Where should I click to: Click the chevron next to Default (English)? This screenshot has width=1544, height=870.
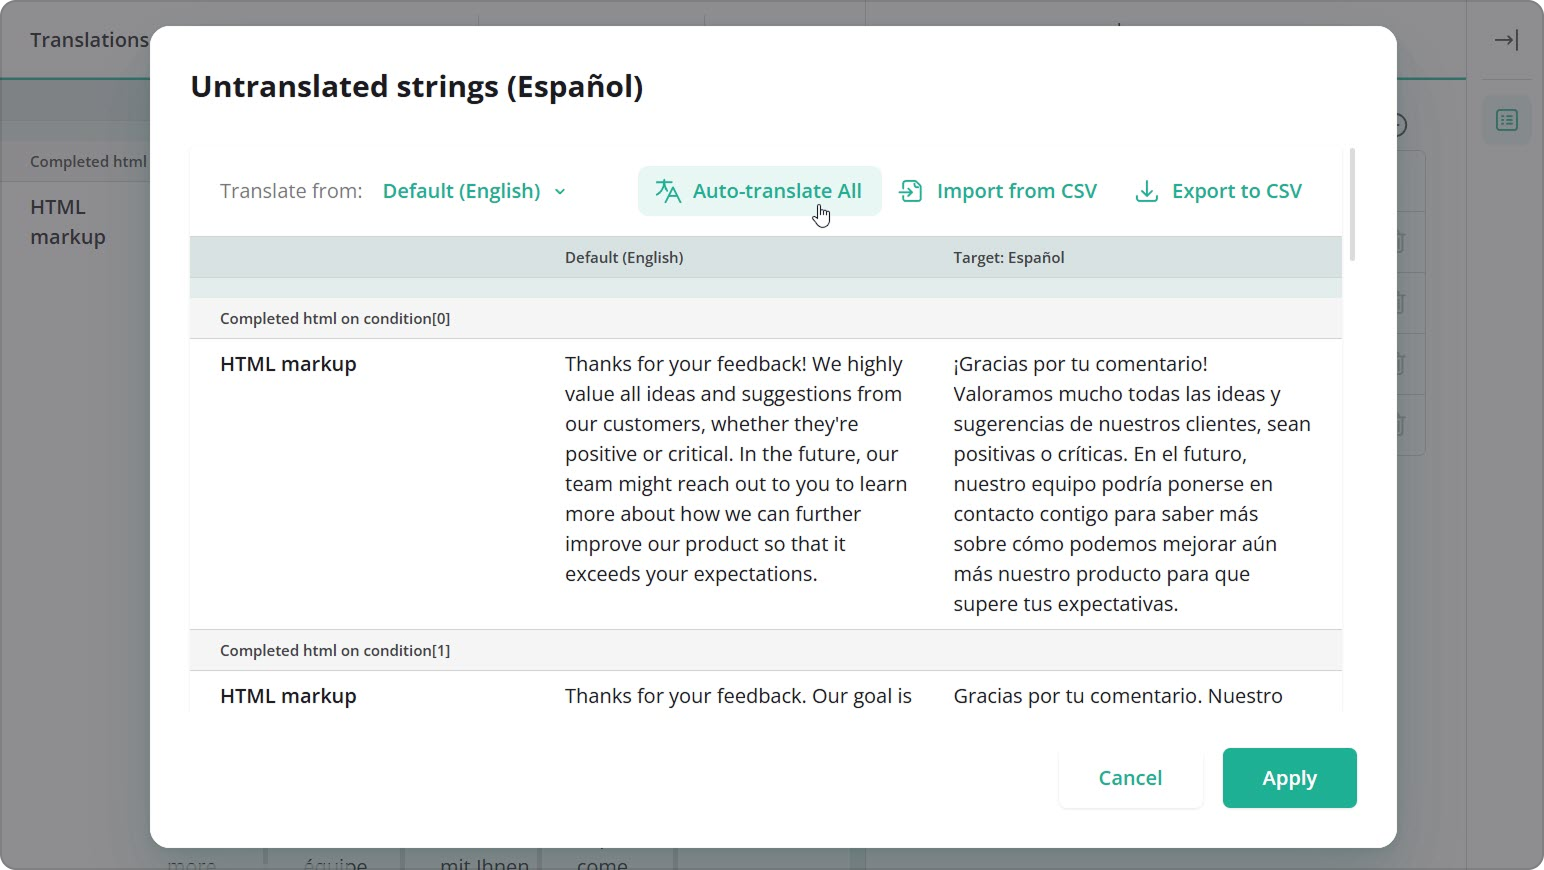click(560, 191)
